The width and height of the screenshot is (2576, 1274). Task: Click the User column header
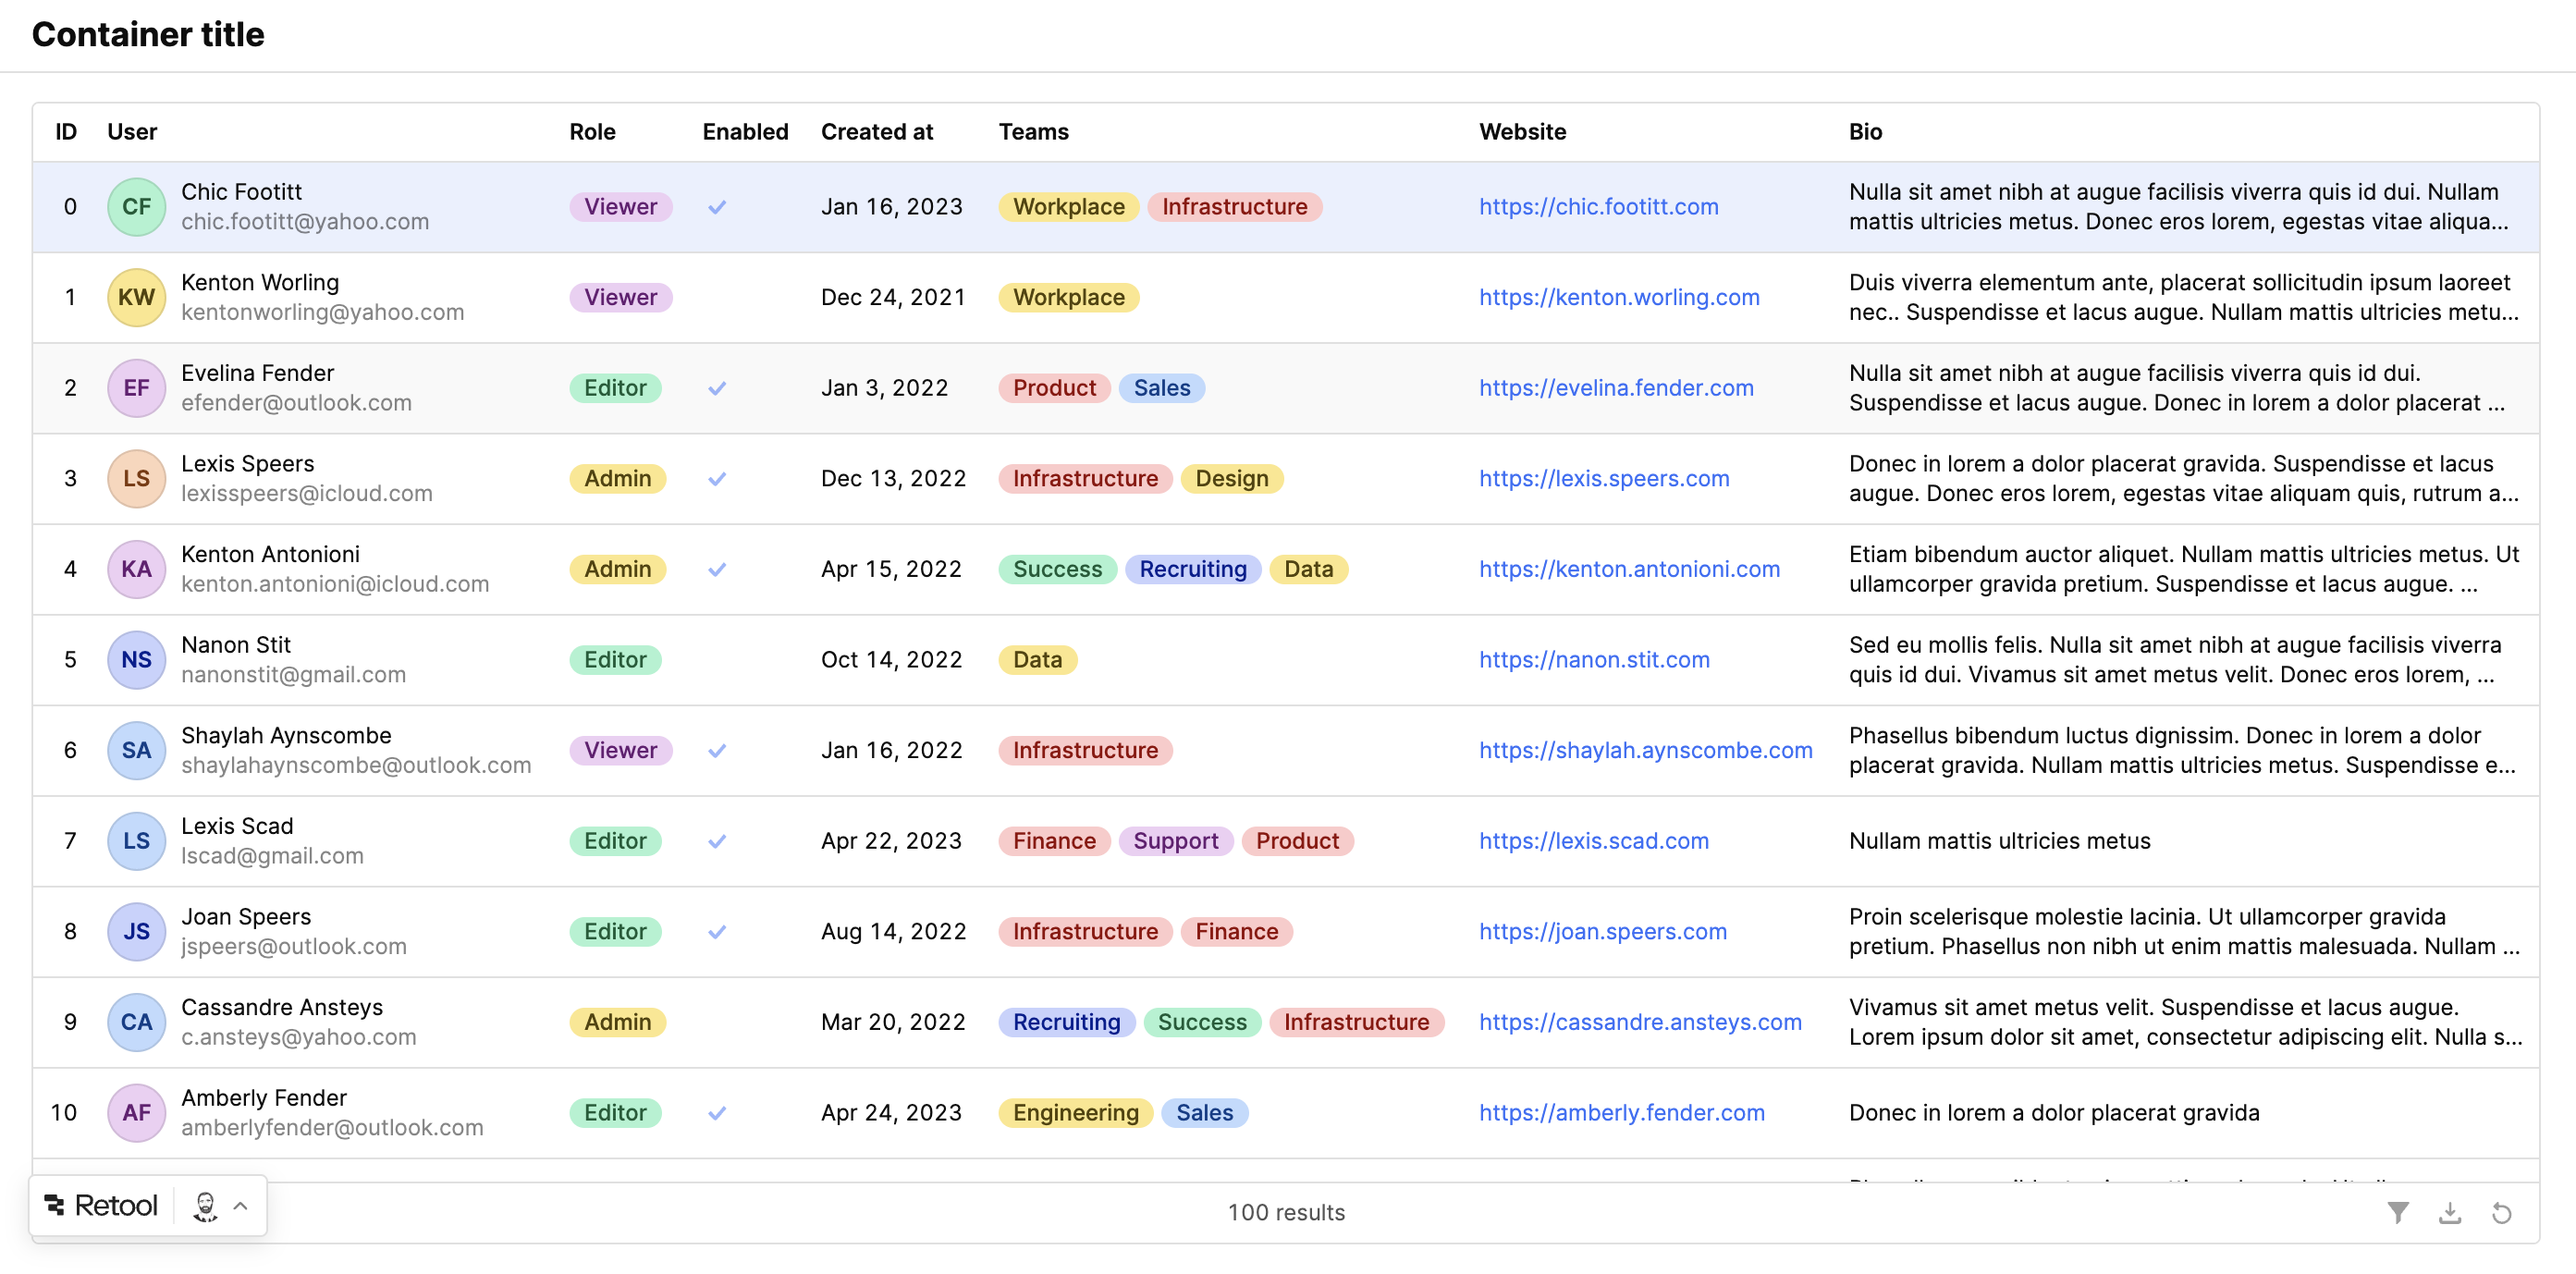click(x=132, y=132)
